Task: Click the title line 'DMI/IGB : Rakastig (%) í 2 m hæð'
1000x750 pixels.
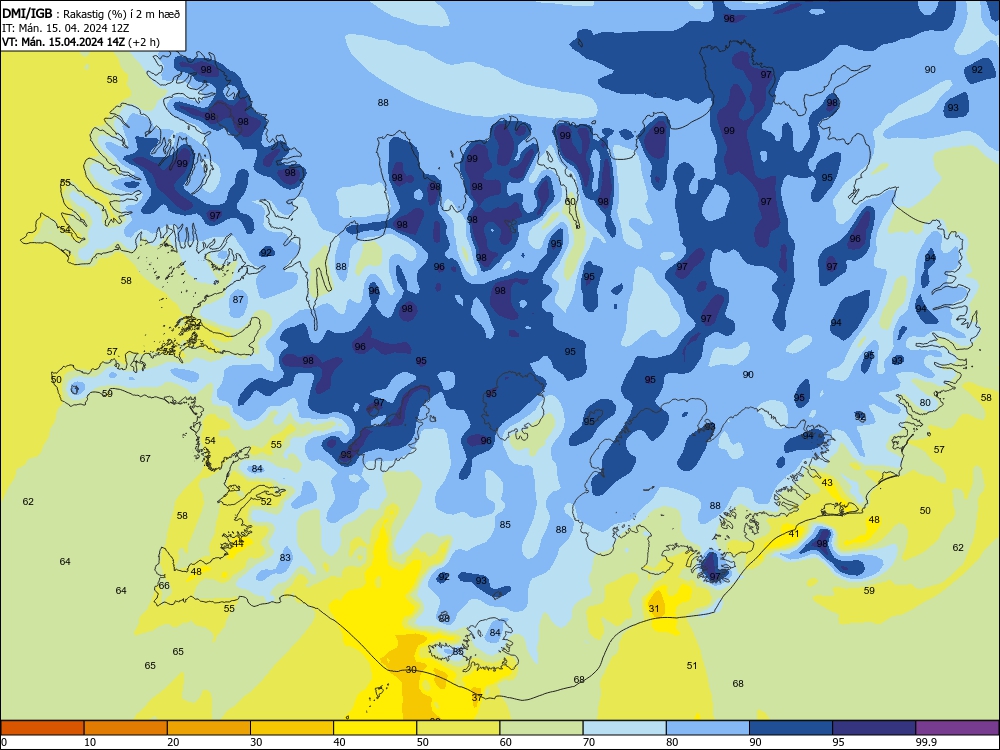Action: pyautogui.click(x=91, y=14)
